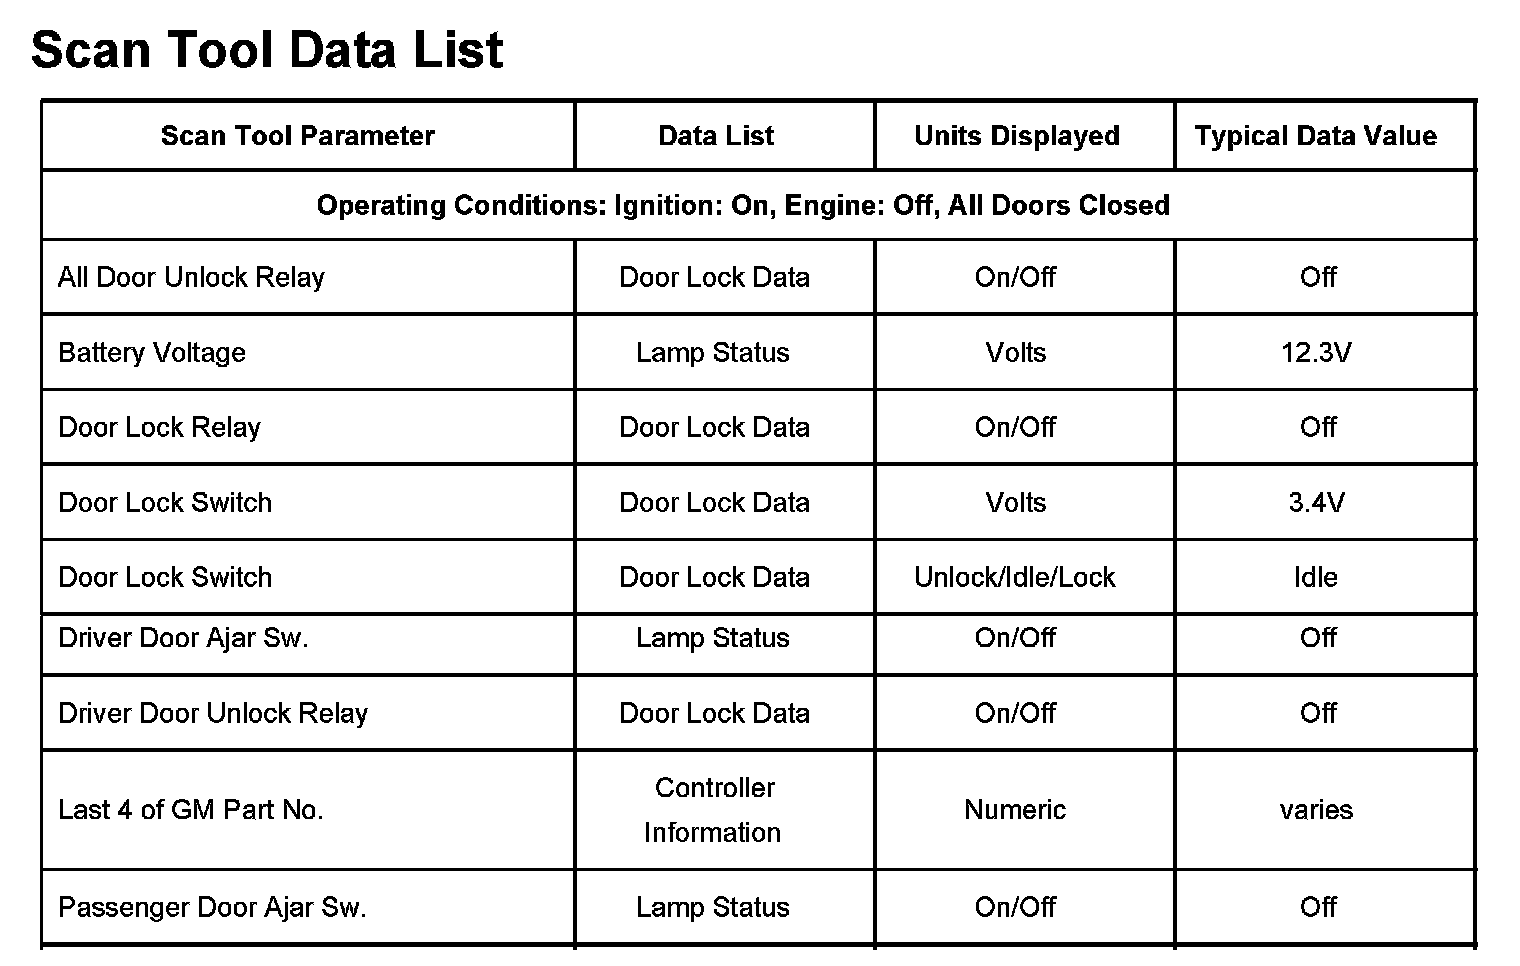The height and width of the screenshot is (966, 1520).
Task: Click the Controller Information data list cell
Action: tap(714, 809)
